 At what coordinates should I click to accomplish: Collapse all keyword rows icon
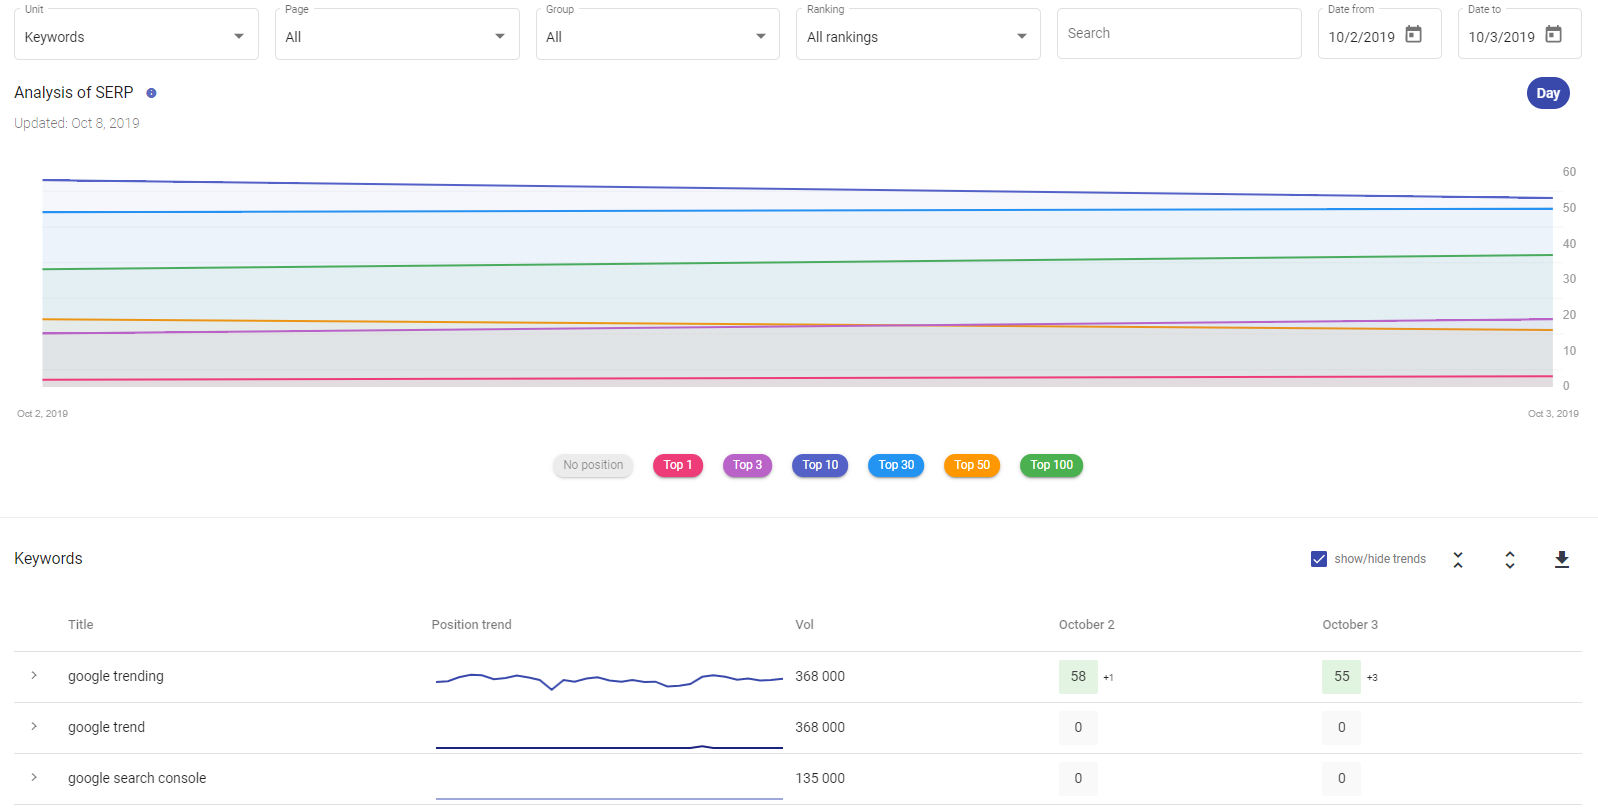coord(1458,560)
